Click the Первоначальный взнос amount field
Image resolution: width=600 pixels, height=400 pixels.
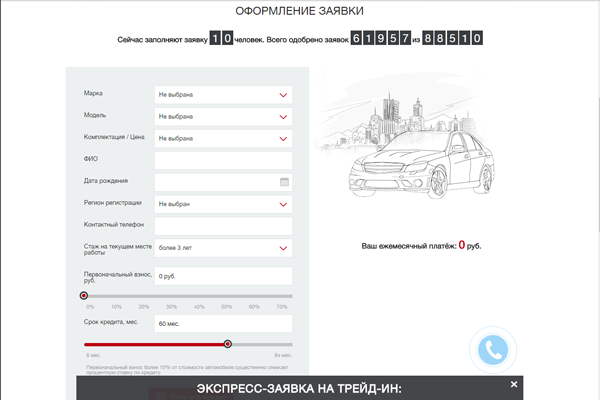click(222, 276)
